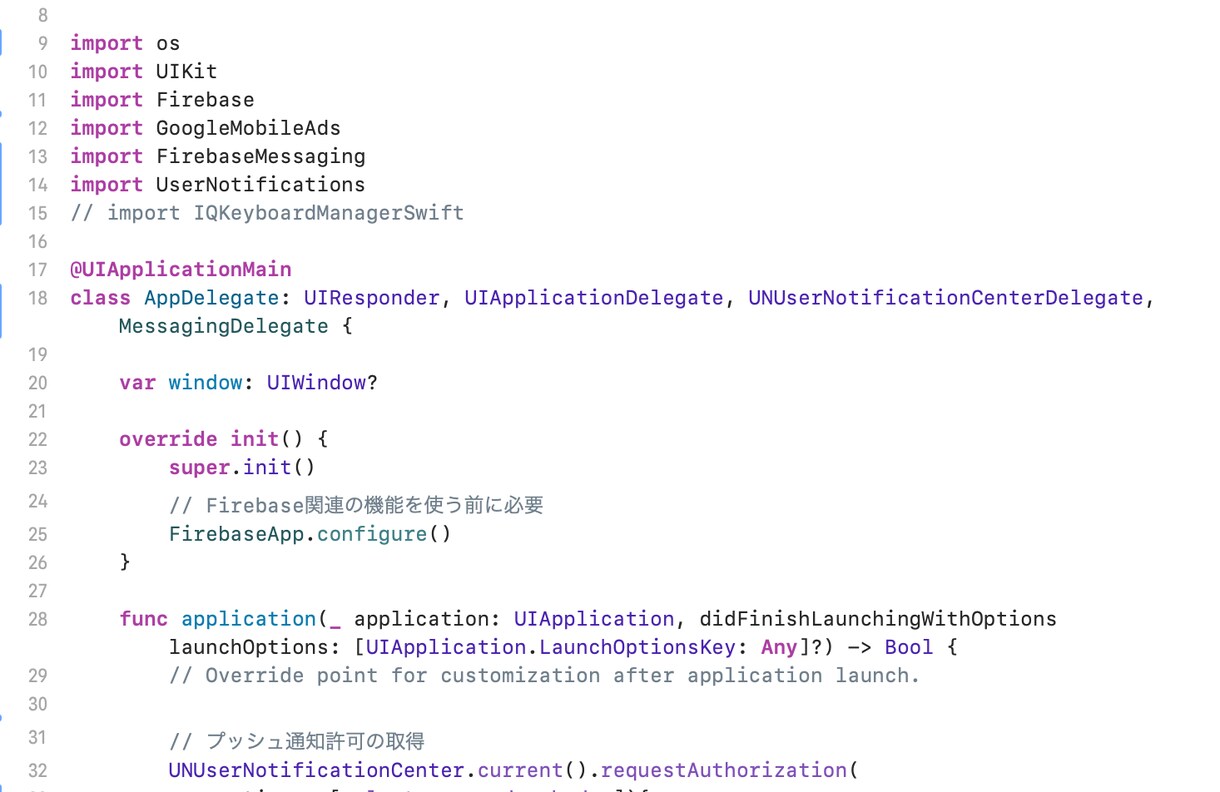Screen dimensions: 1220x792
Task: Click line number 9 in gutter
Action: [42, 44]
